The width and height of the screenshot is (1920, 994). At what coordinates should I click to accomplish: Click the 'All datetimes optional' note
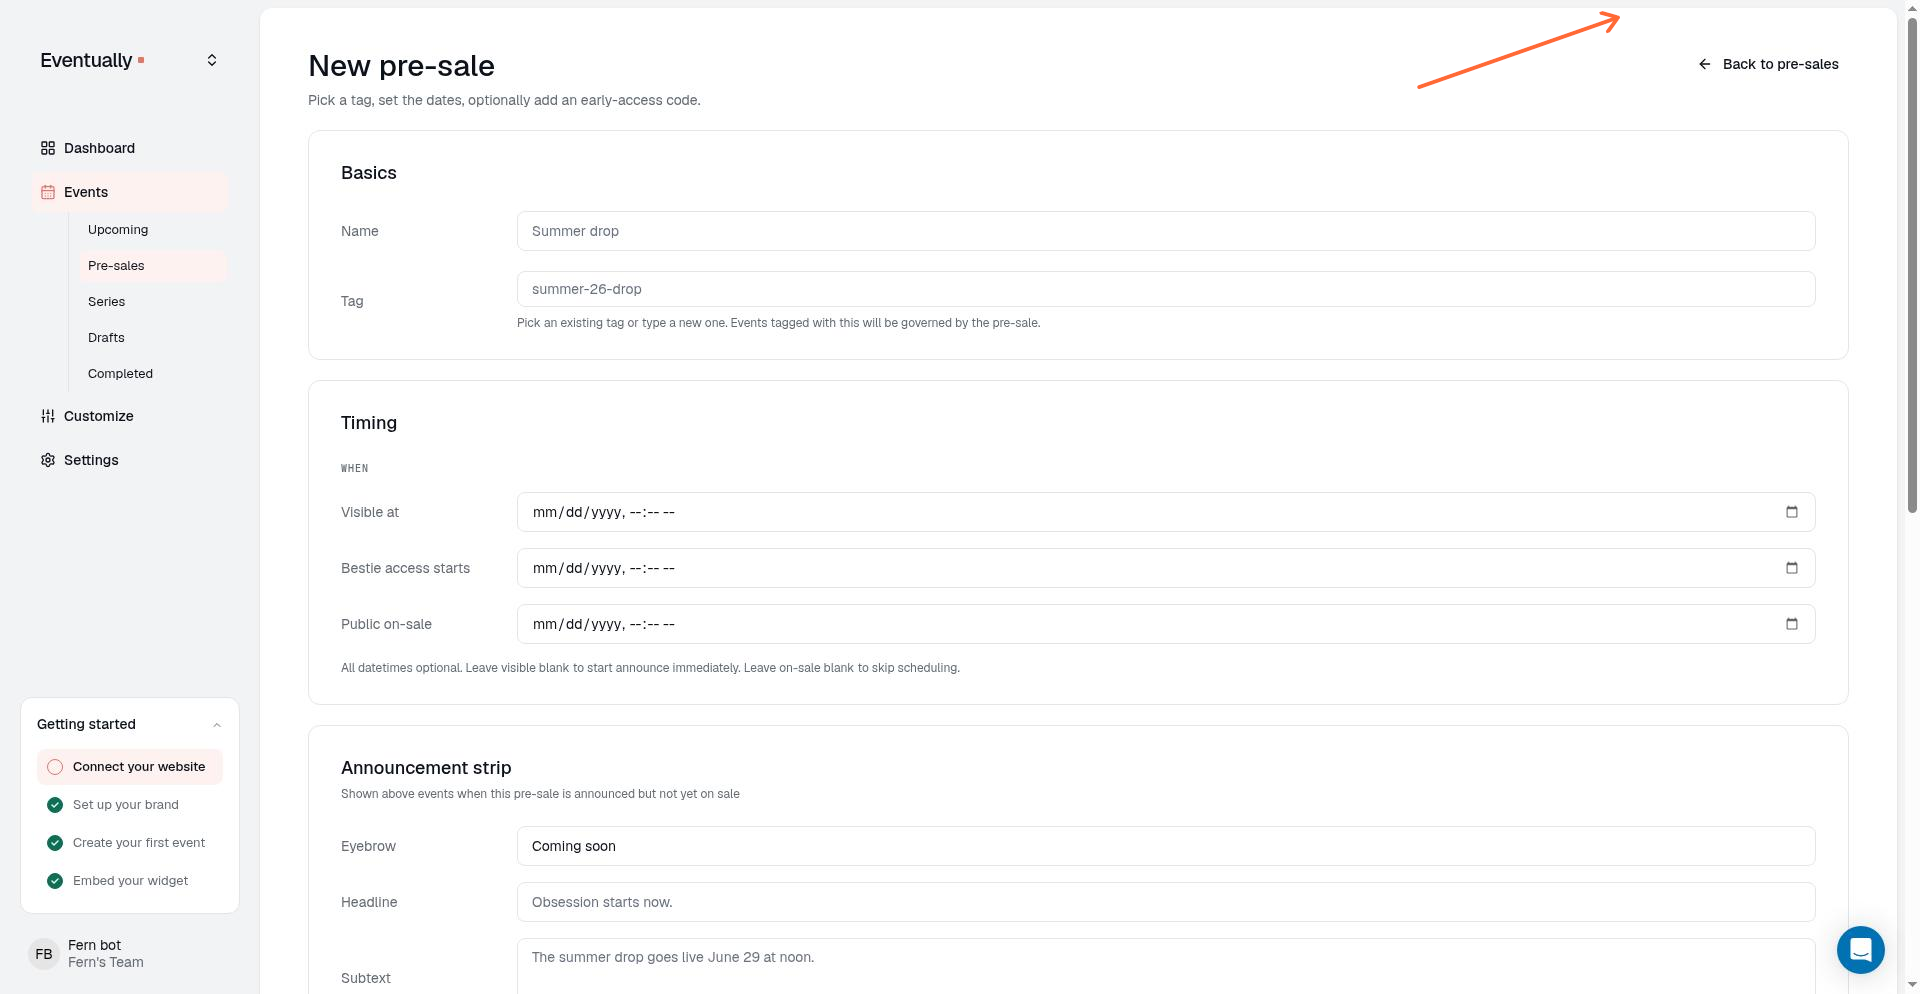coord(650,668)
